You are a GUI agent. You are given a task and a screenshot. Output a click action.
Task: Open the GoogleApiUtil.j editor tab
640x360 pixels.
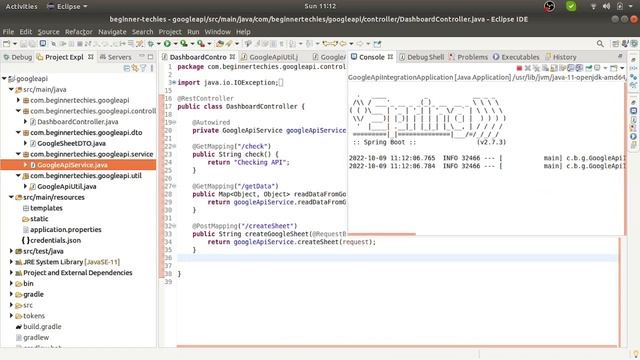[x=270, y=57]
